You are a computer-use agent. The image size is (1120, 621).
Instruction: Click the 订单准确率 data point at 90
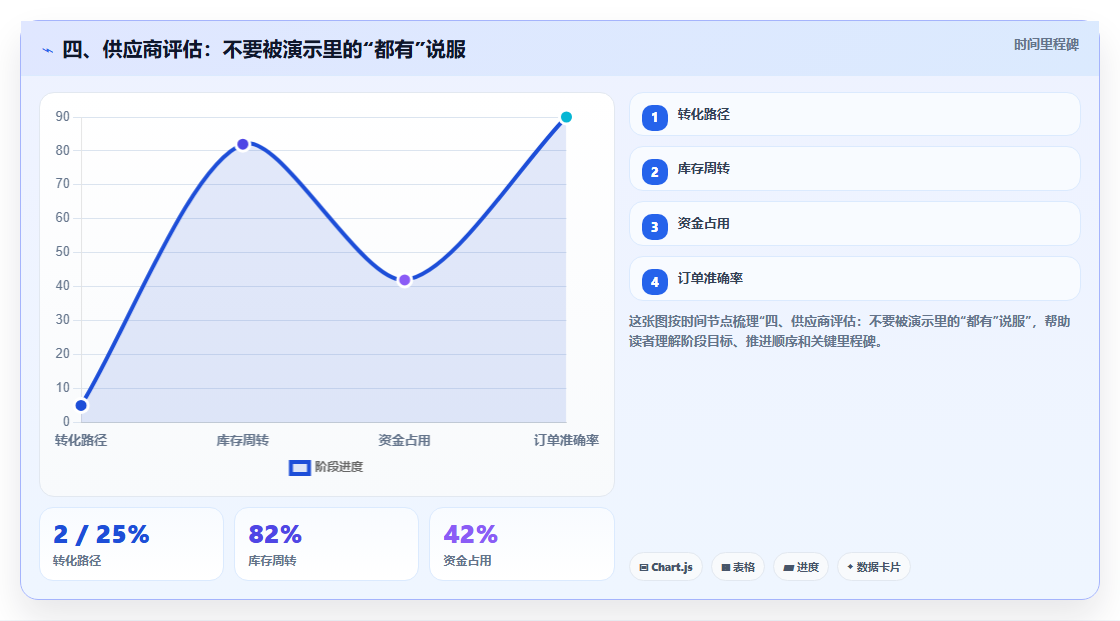[x=566, y=117]
